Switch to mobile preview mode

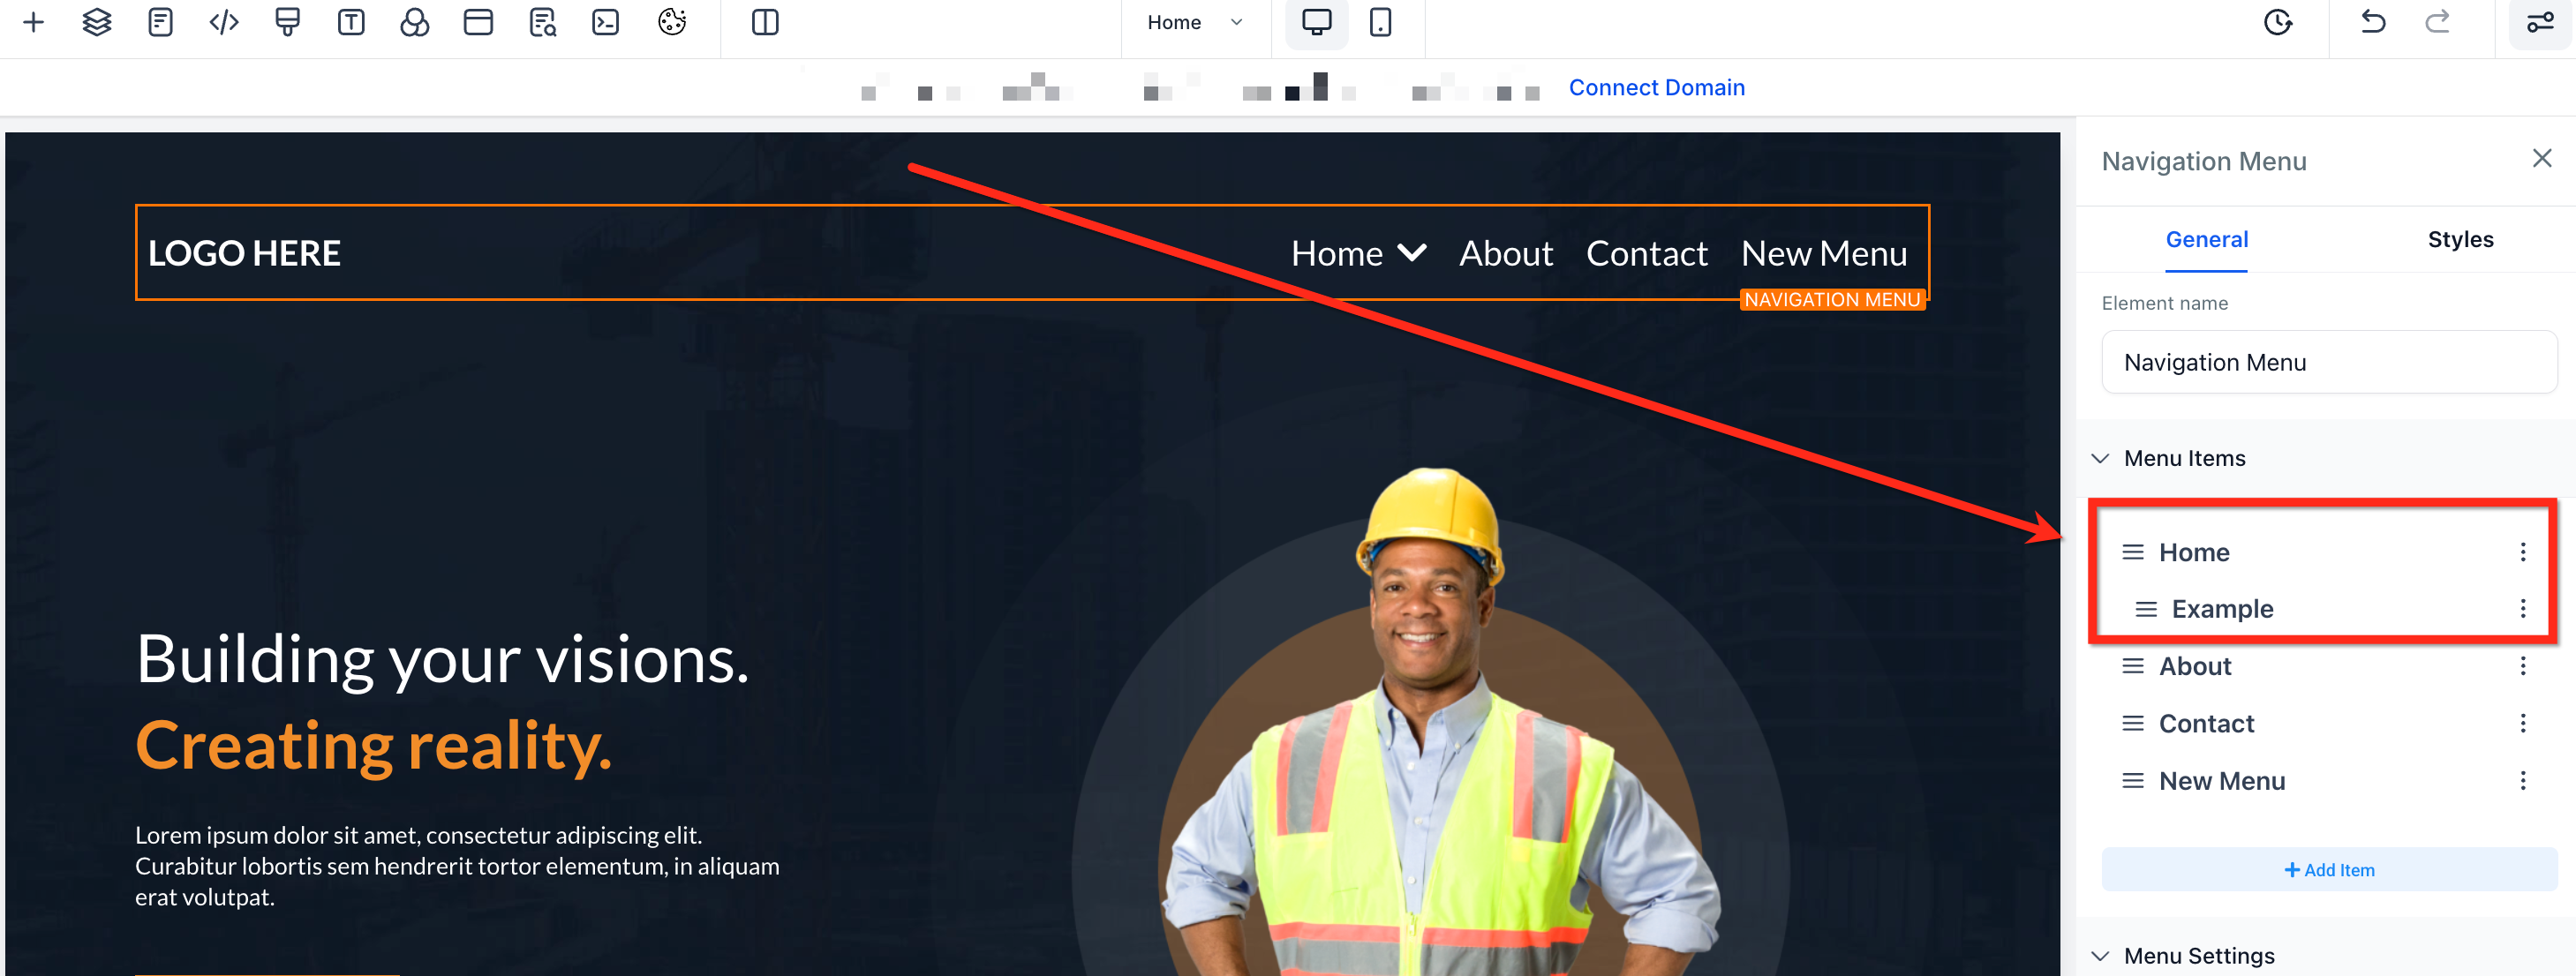1380,22
